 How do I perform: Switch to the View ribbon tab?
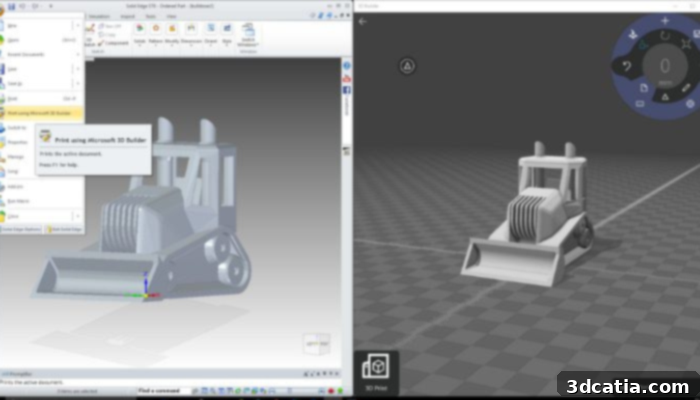[x=171, y=17]
